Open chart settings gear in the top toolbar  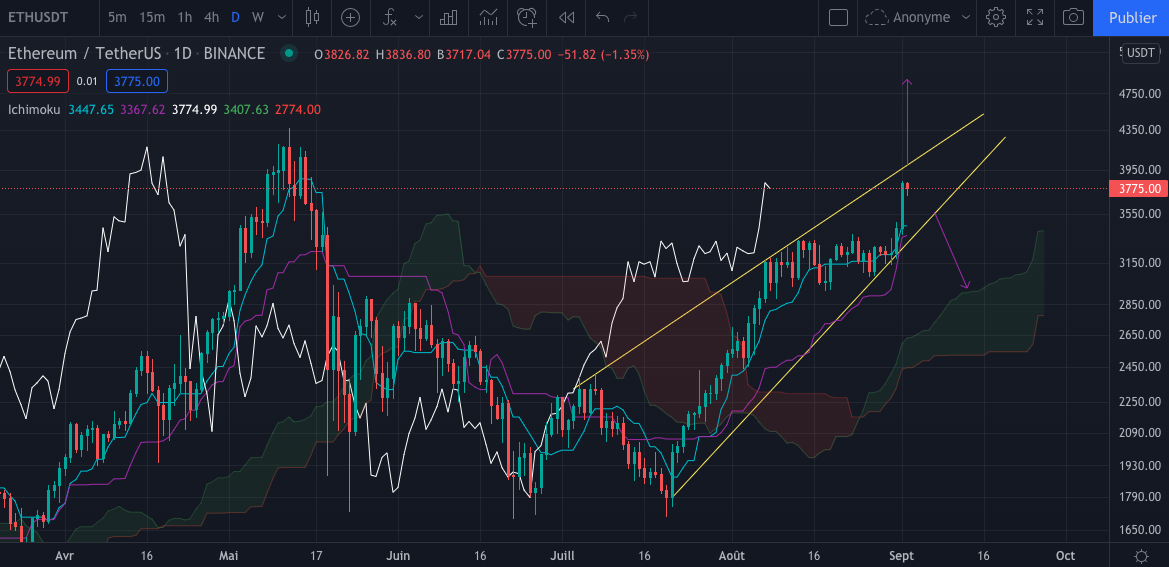click(x=995, y=17)
